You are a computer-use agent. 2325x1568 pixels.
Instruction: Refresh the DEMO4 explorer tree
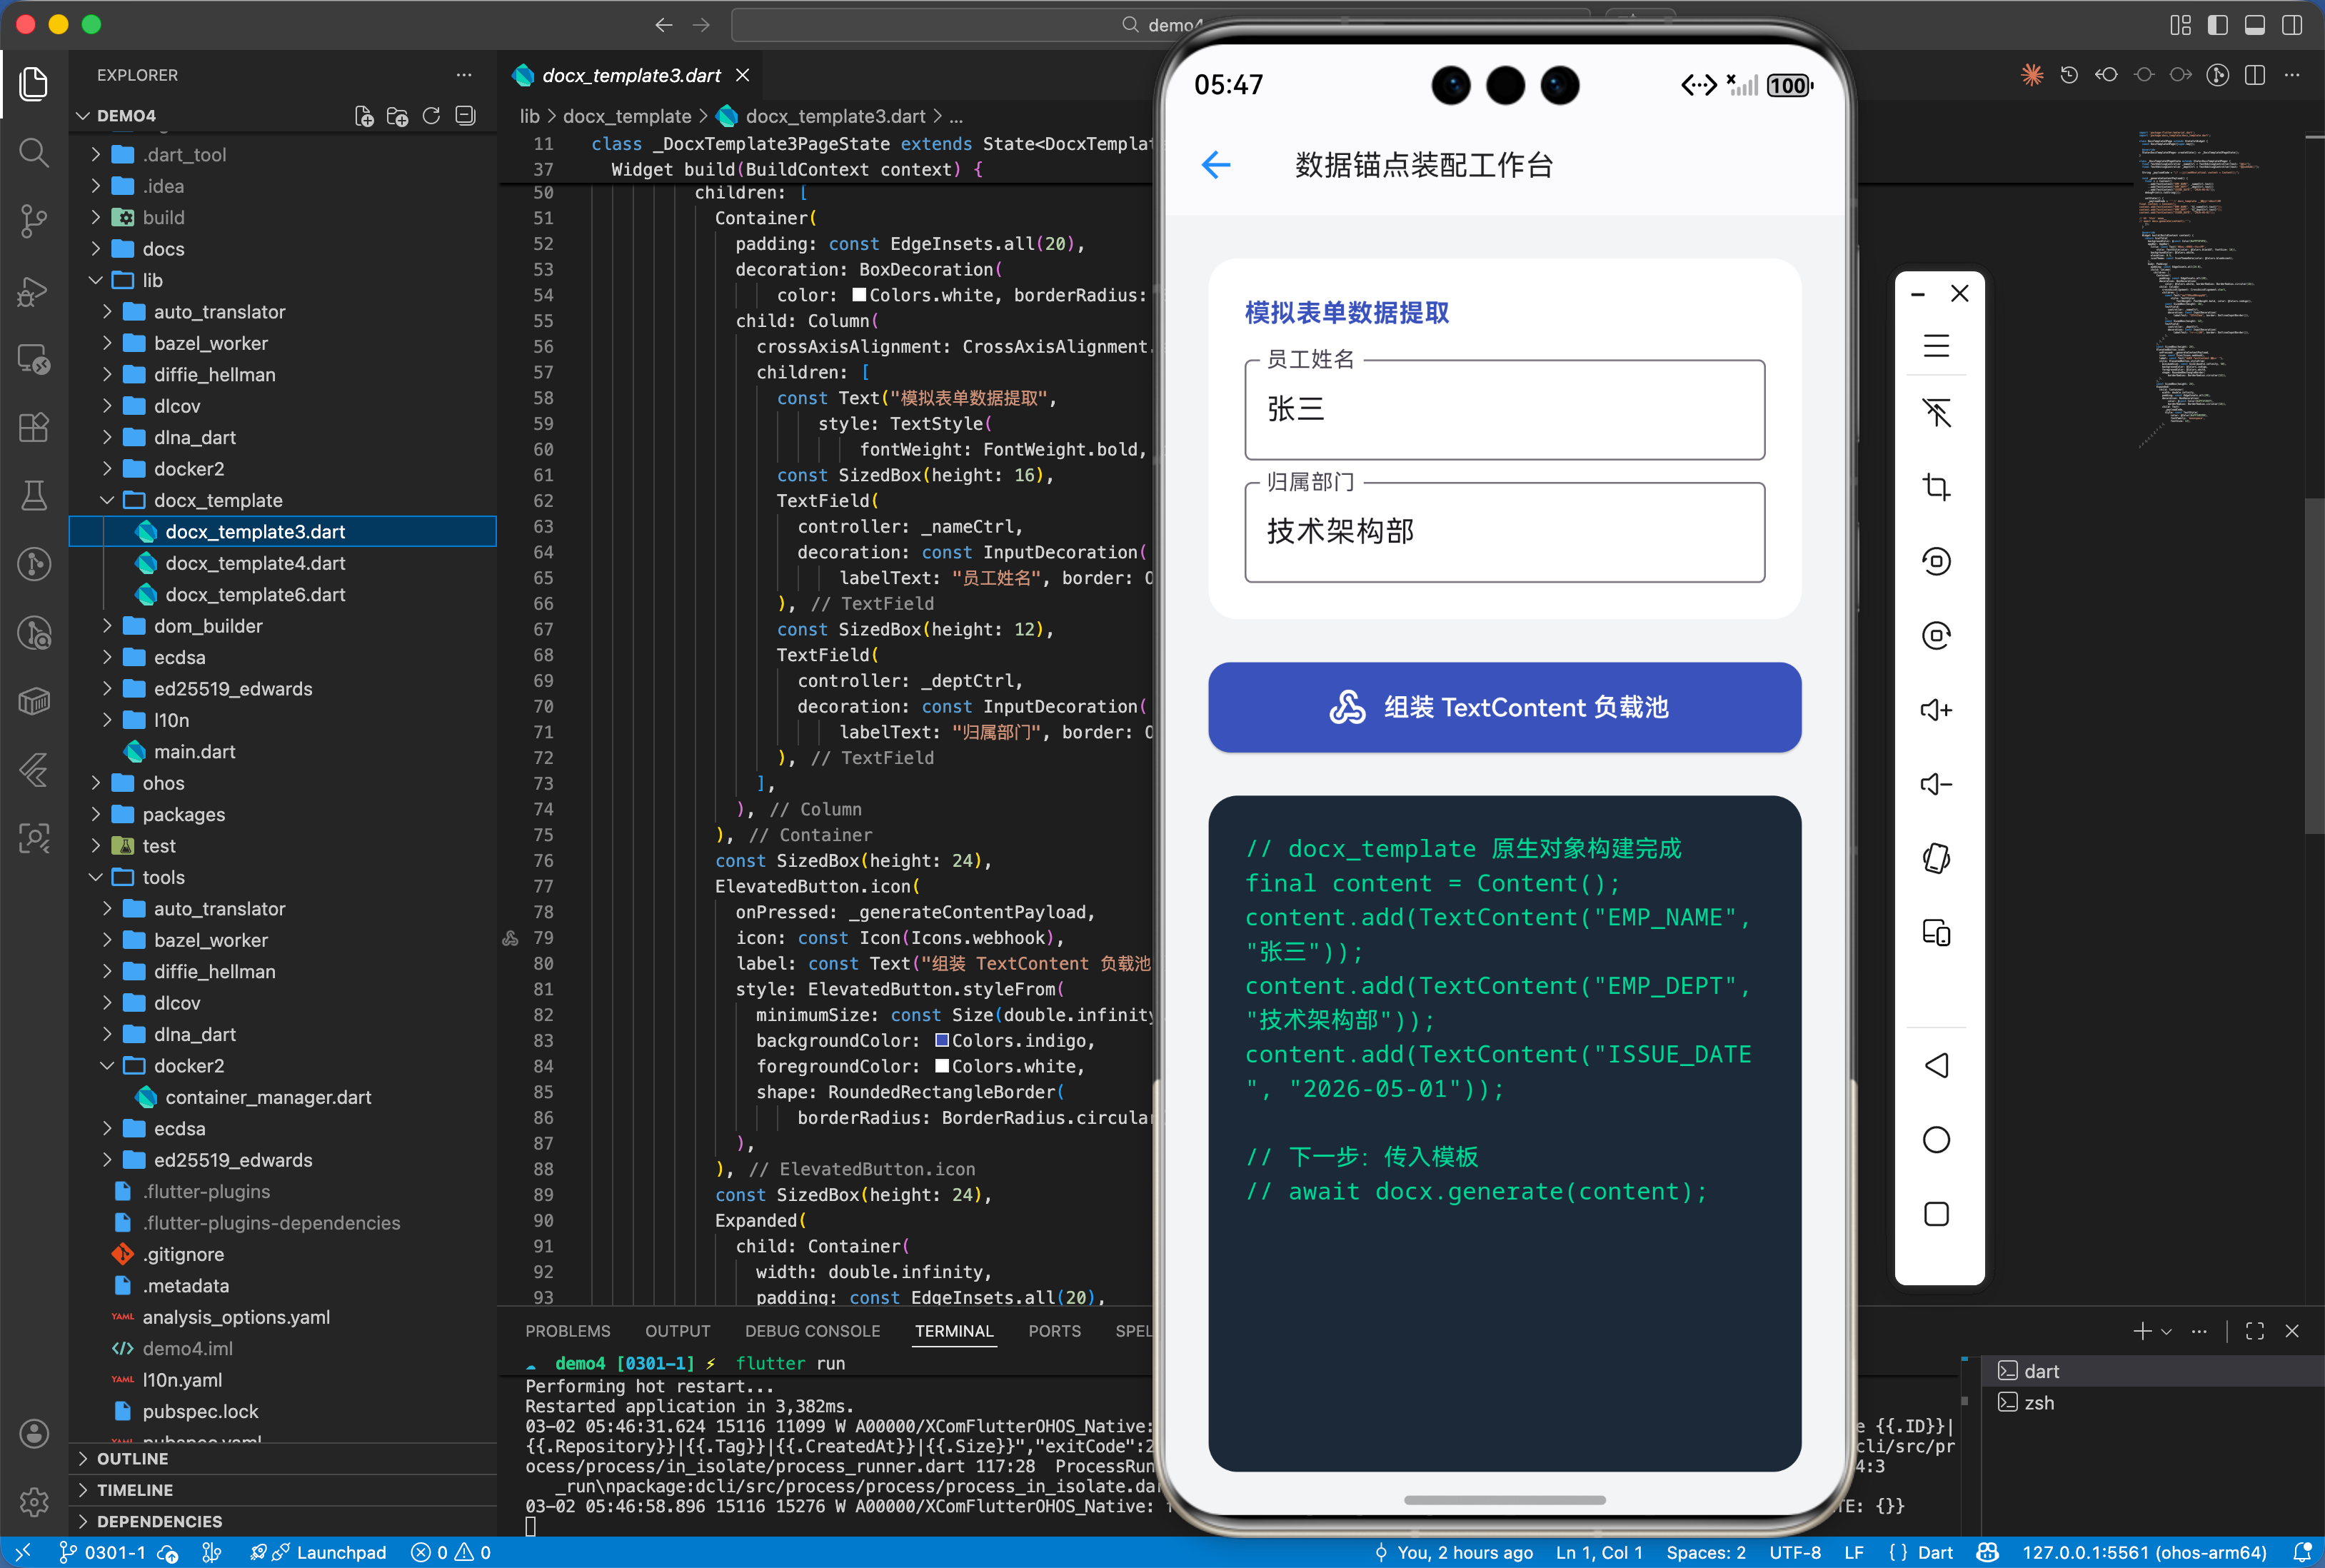pyautogui.click(x=431, y=116)
